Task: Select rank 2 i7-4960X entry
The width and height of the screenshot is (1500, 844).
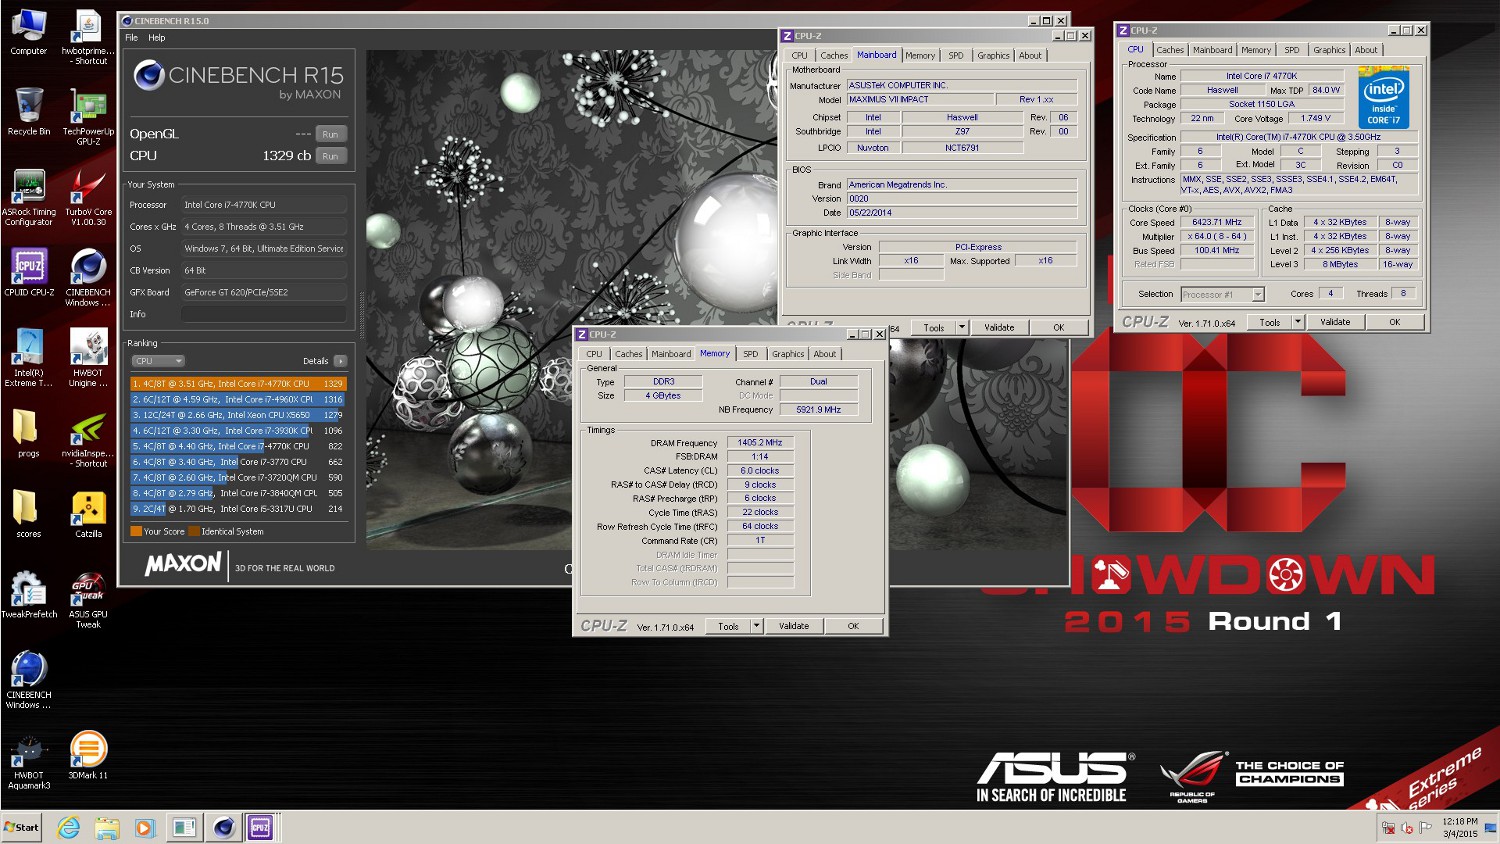Action: pos(238,399)
